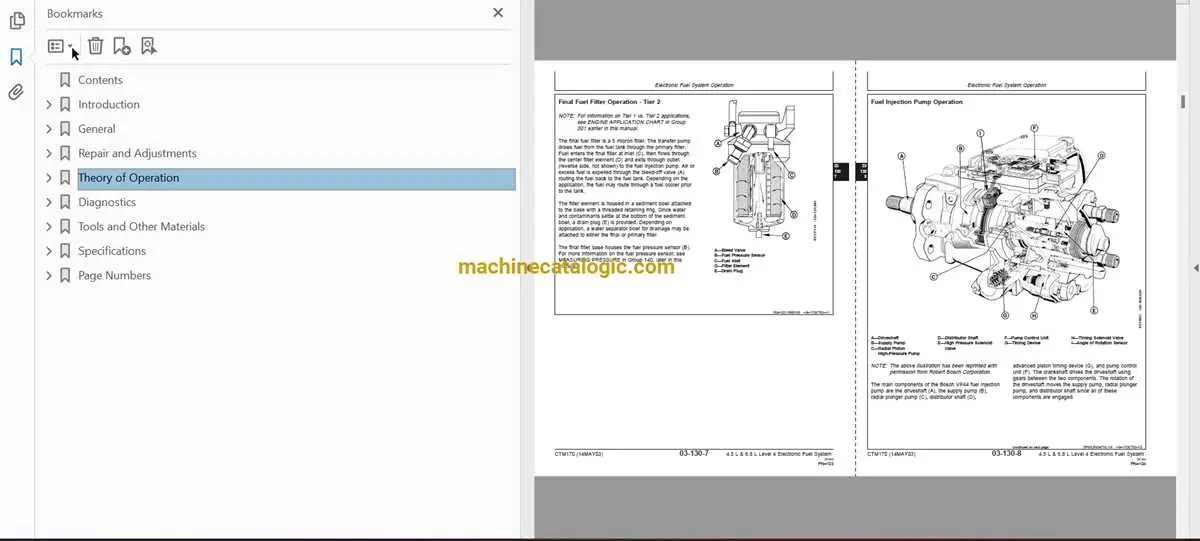Expand the General bookmark
This screenshot has height=541, width=1200.
[49, 129]
